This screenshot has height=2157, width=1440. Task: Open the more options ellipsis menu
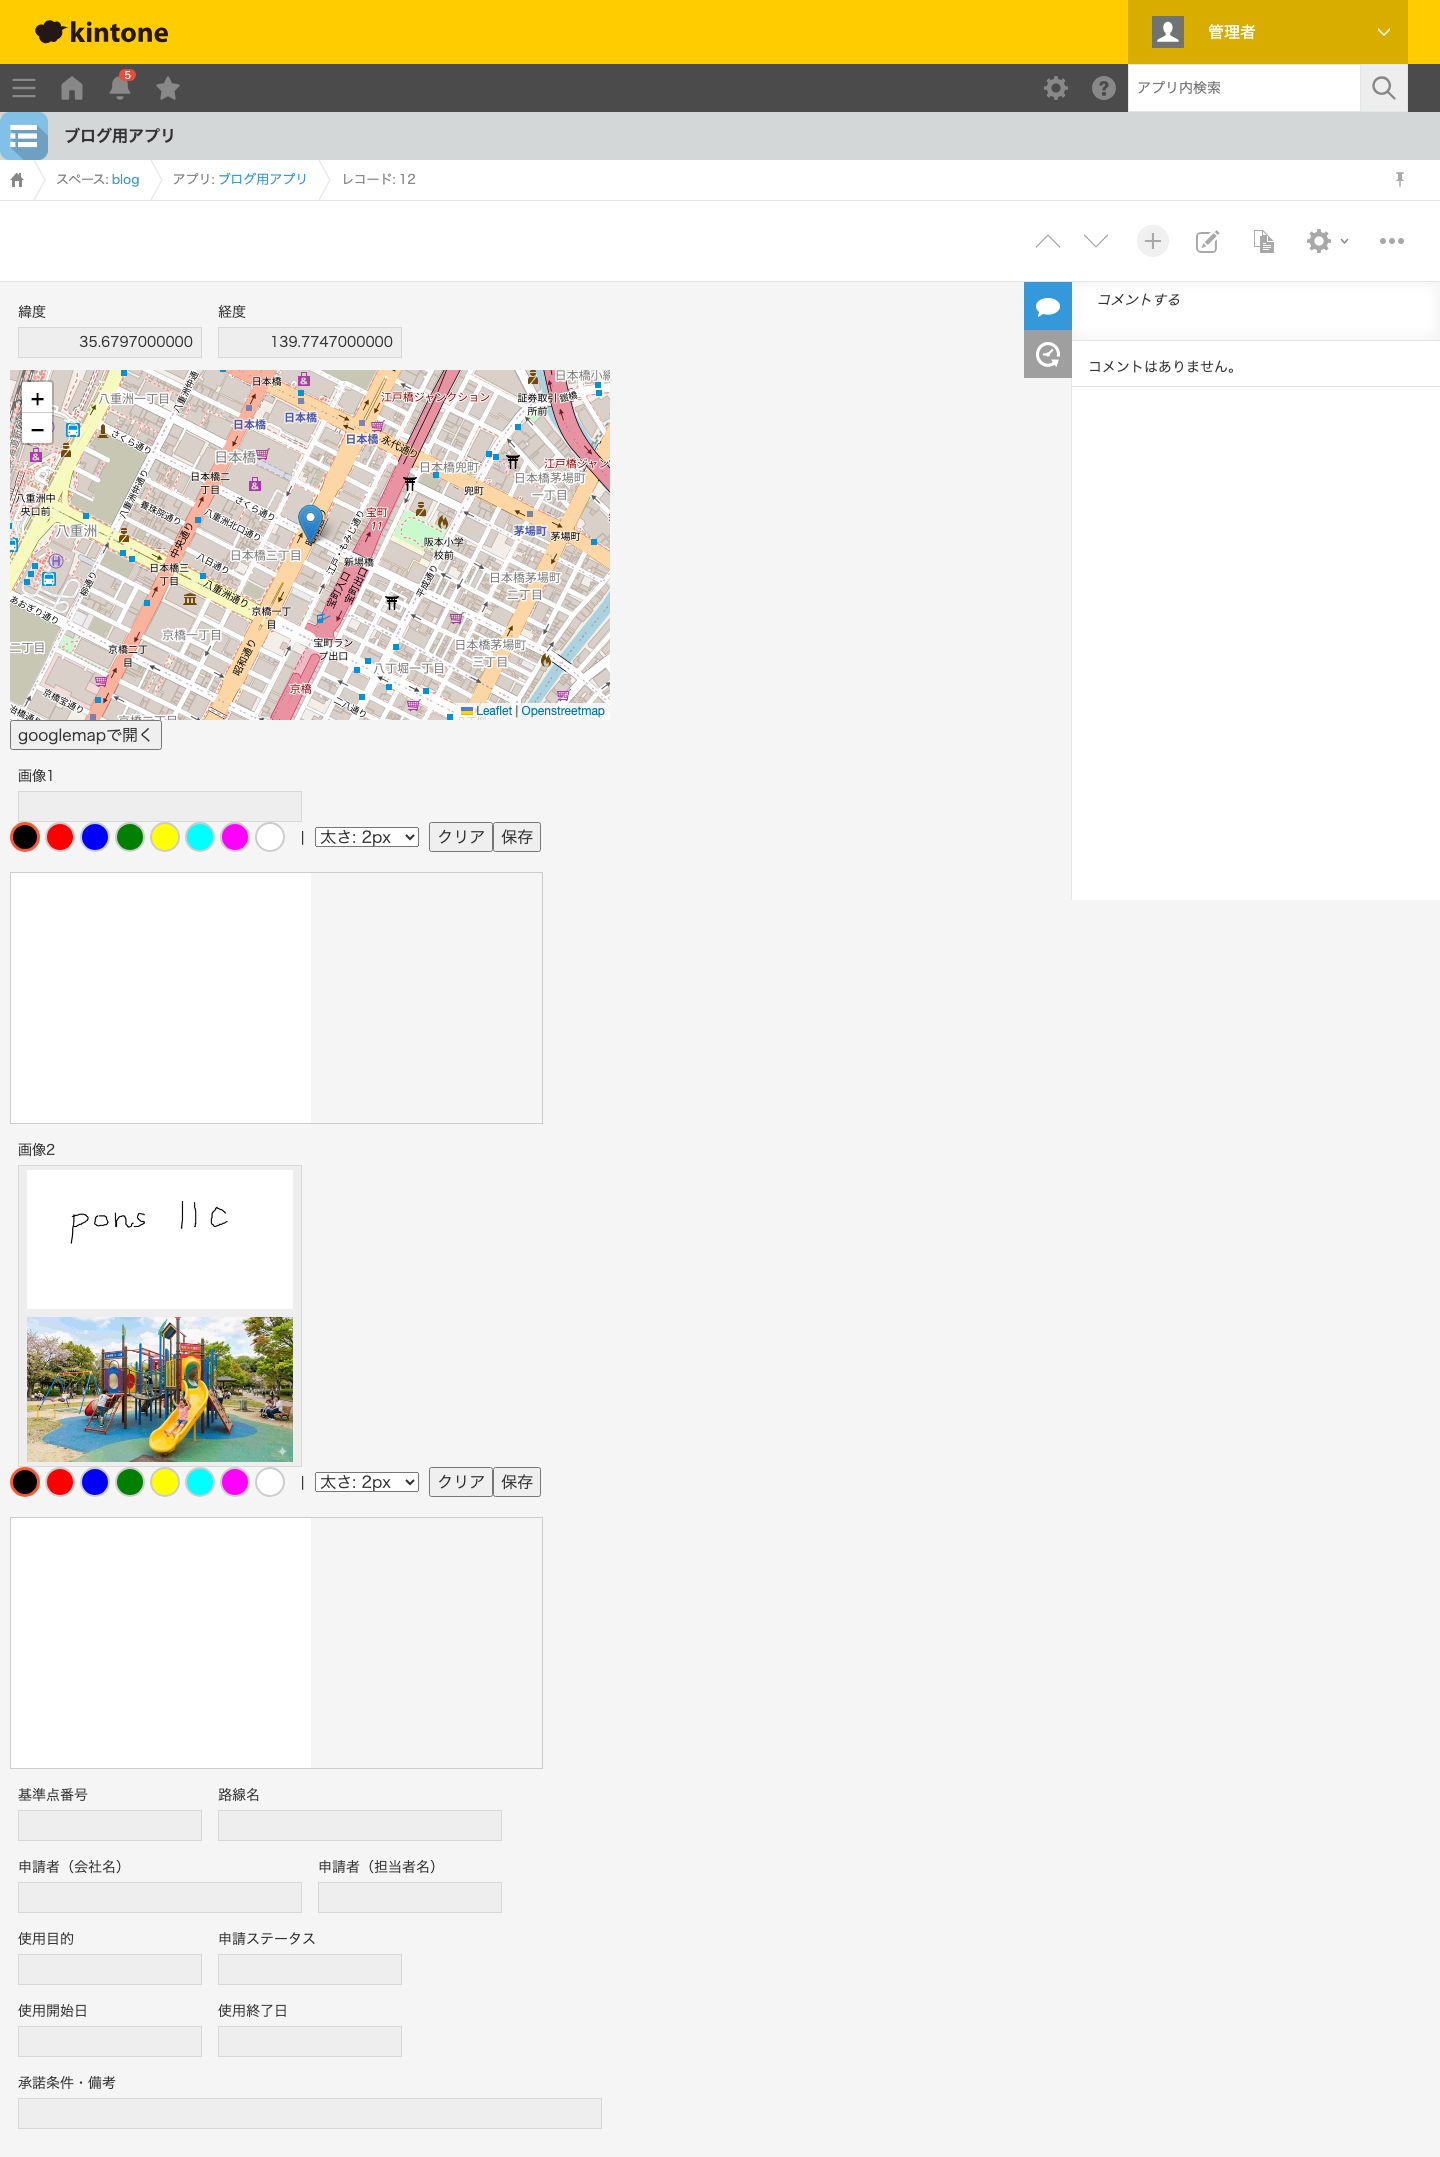pyautogui.click(x=1392, y=241)
